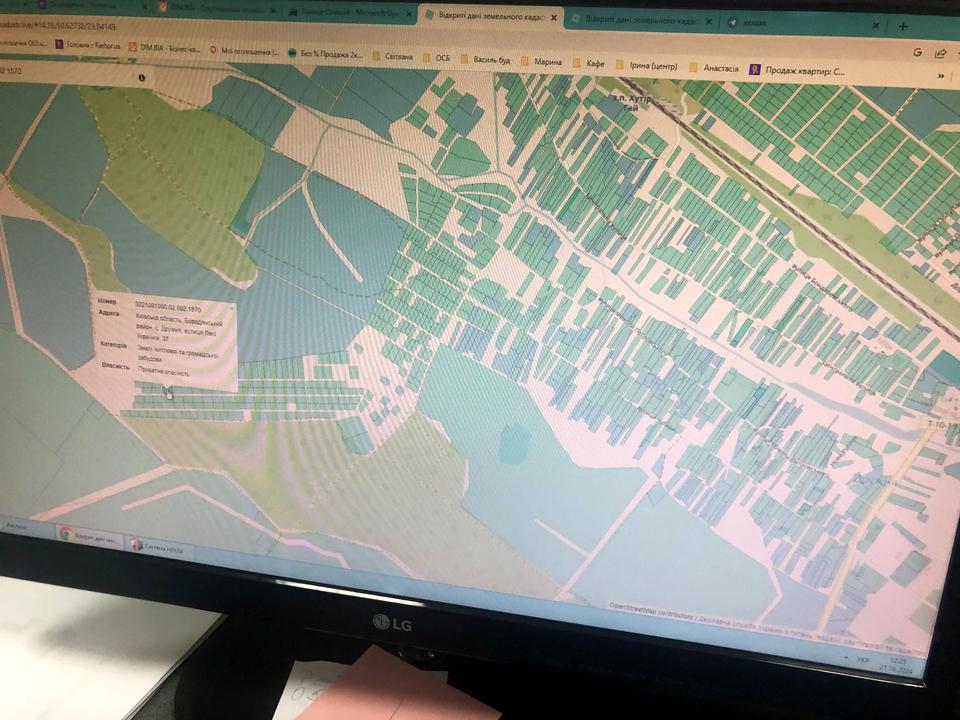Image resolution: width=960 pixels, height=720 pixels.
Task: Expand the Василь буд bookmark folder
Action: coord(489,60)
